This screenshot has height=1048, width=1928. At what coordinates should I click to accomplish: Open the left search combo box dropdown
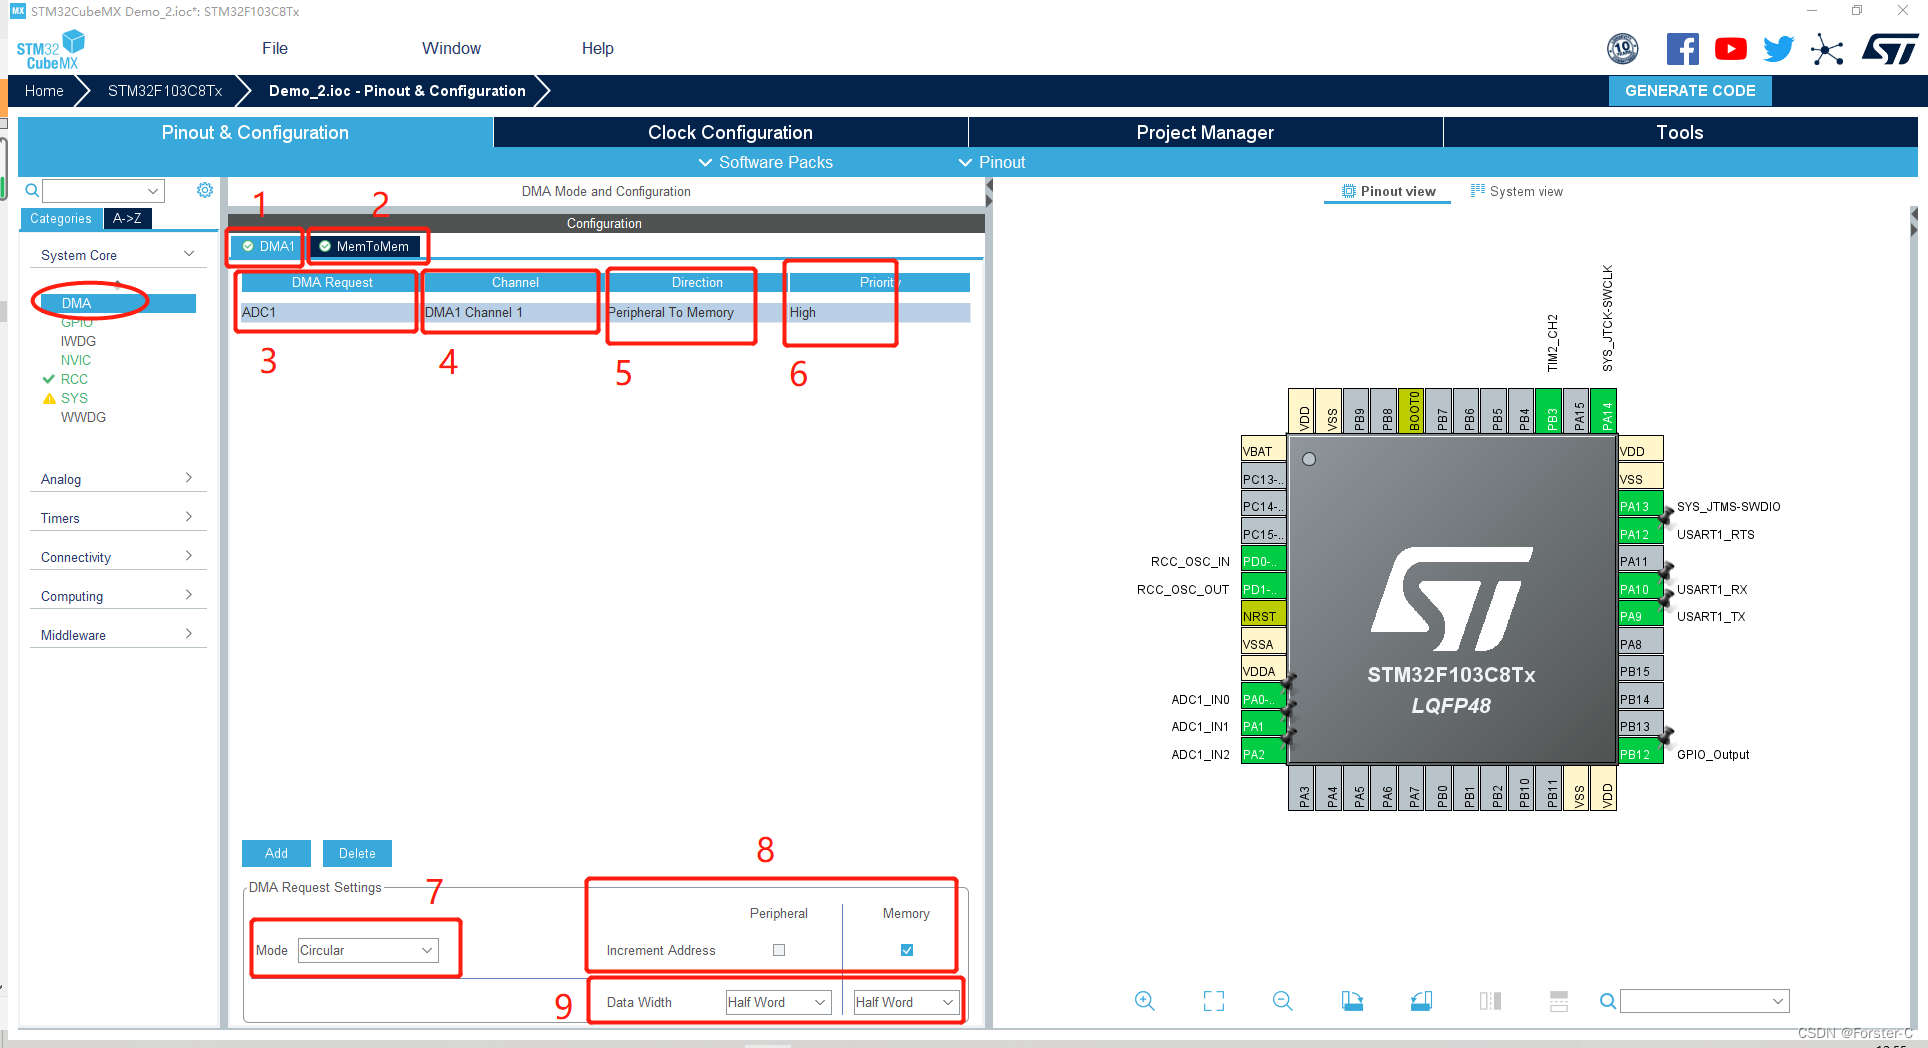(x=153, y=190)
